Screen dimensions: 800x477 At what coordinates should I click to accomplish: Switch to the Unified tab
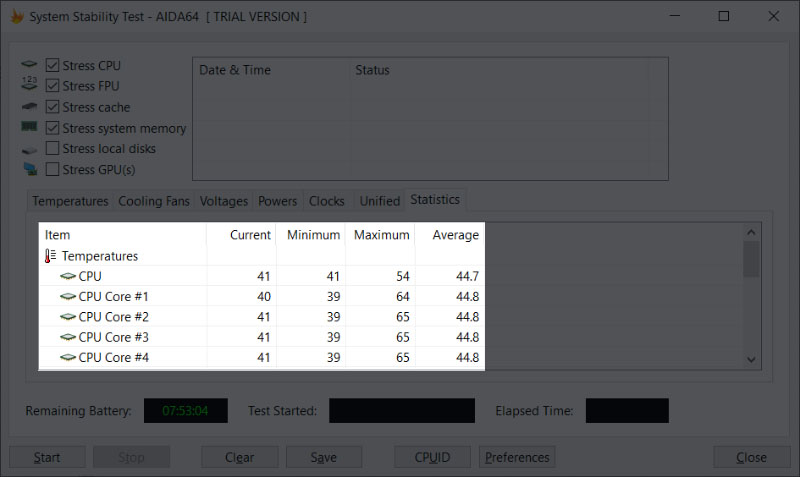[380, 201]
